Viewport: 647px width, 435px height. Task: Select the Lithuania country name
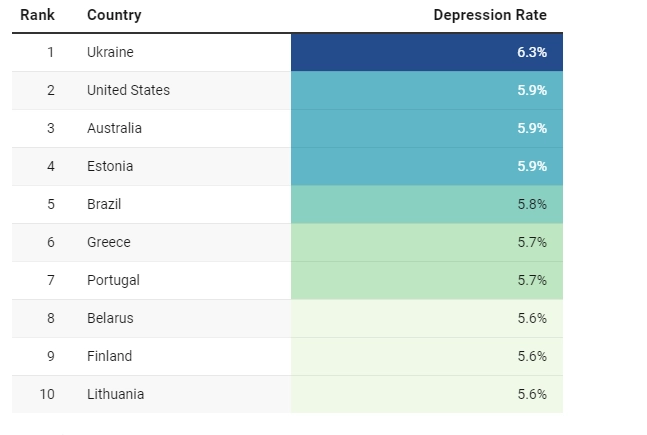pos(115,394)
